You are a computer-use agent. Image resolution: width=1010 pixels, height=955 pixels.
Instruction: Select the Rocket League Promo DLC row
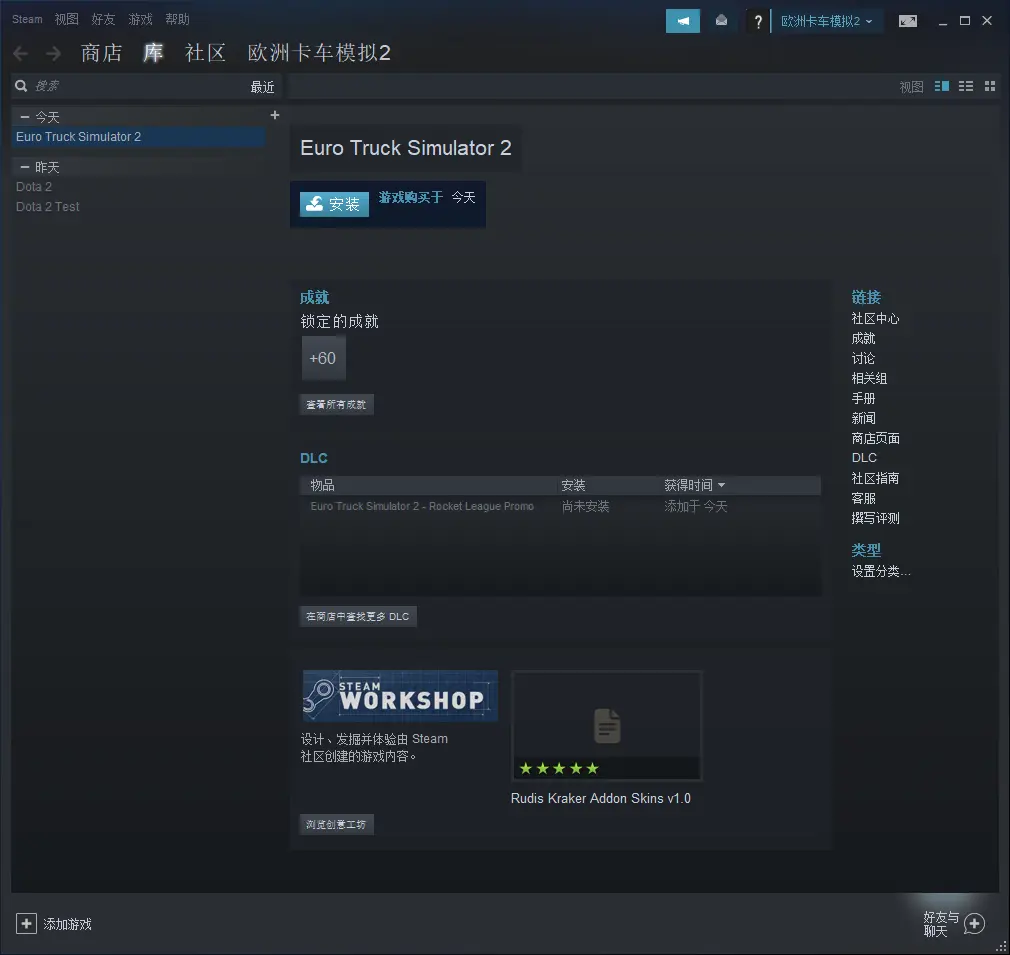(560, 507)
